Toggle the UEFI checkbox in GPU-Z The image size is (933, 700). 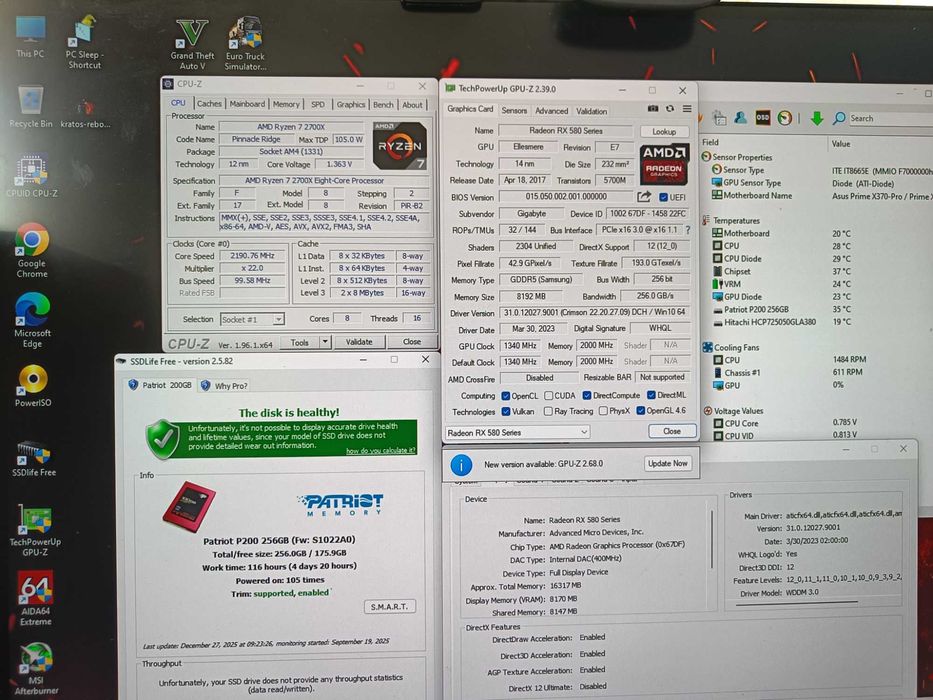point(663,197)
